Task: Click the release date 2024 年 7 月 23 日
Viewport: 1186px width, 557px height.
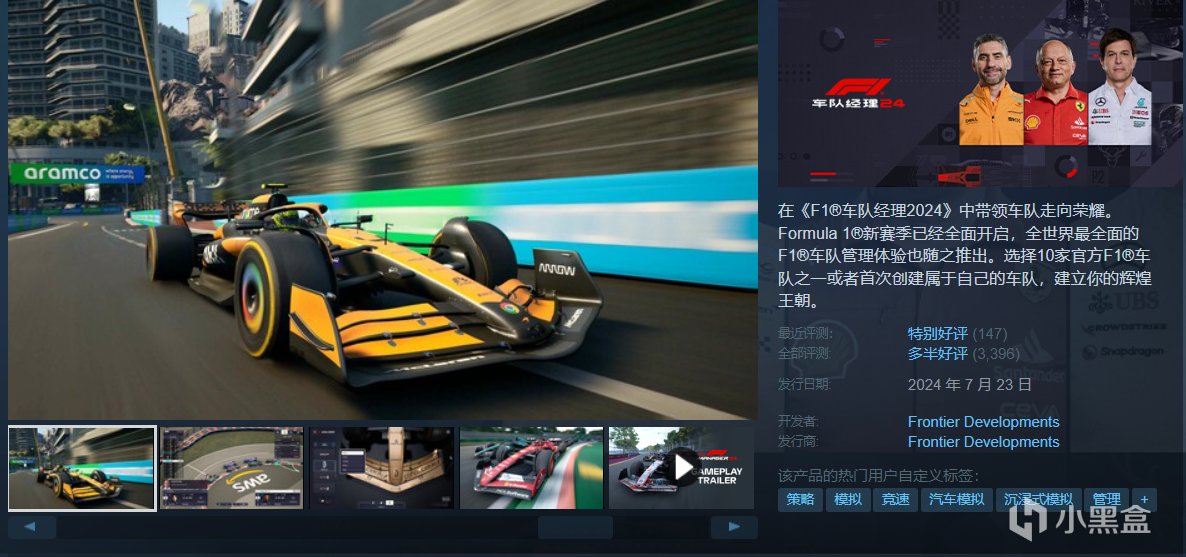Action: tap(970, 384)
